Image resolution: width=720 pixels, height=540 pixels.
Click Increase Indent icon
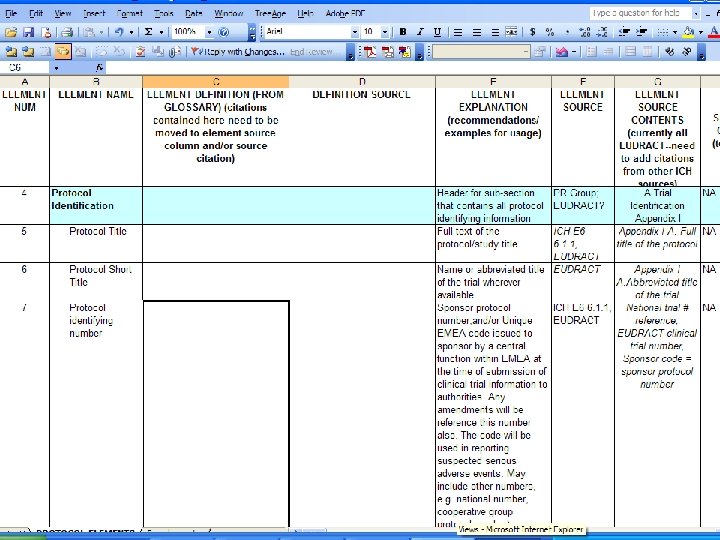click(x=641, y=32)
